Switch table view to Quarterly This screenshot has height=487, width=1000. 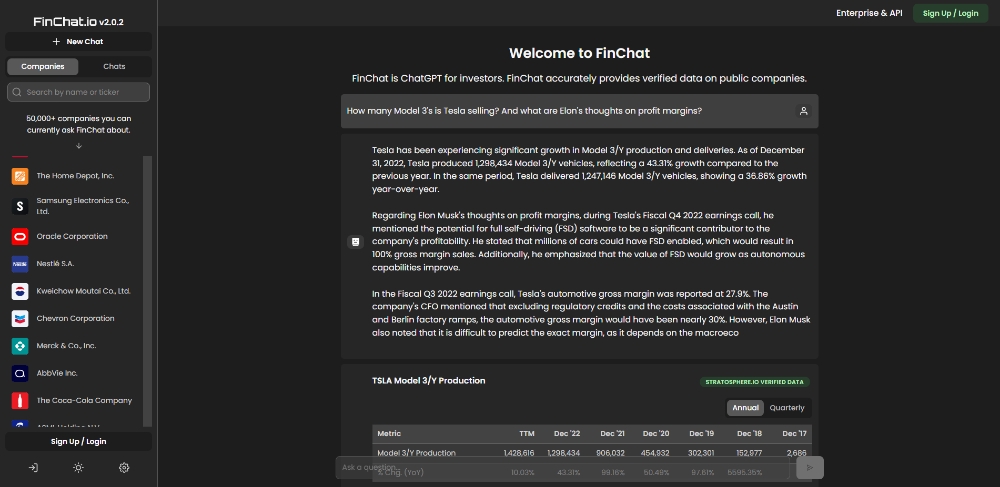pyautogui.click(x=787, y=408)
